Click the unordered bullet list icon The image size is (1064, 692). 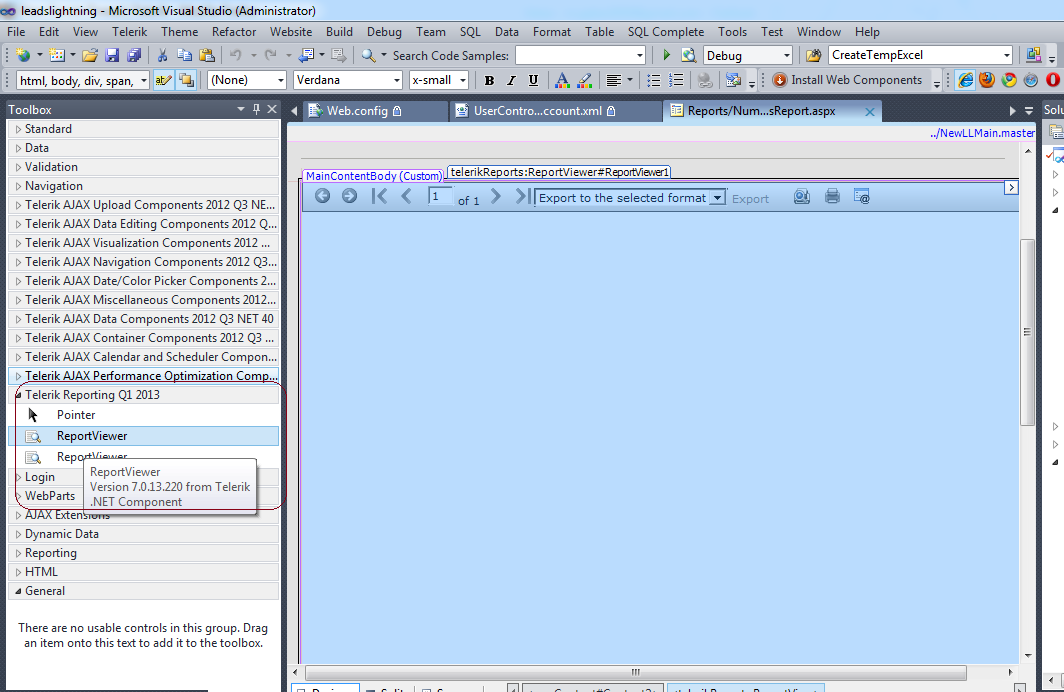click(x=653, y=81)
